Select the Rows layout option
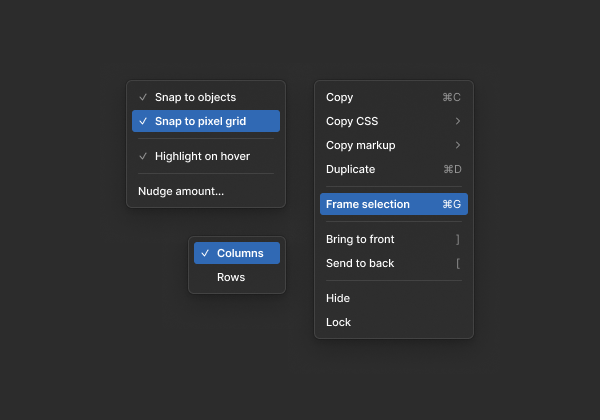 [231, 277]
